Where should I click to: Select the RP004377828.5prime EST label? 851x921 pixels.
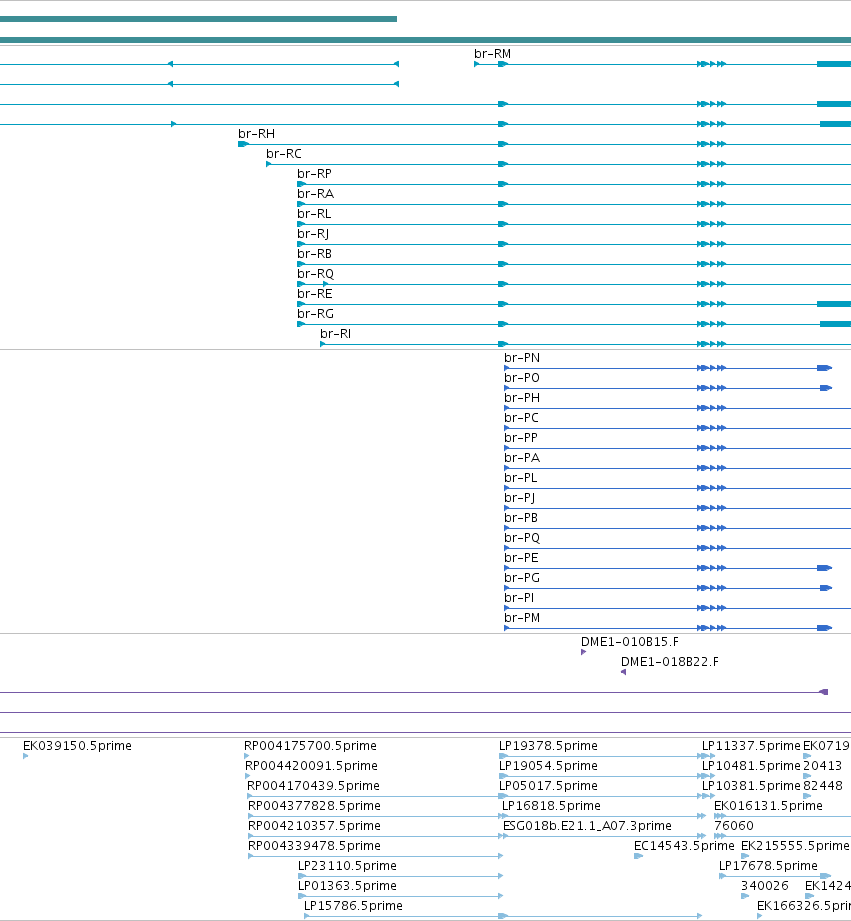pos(314,805)
